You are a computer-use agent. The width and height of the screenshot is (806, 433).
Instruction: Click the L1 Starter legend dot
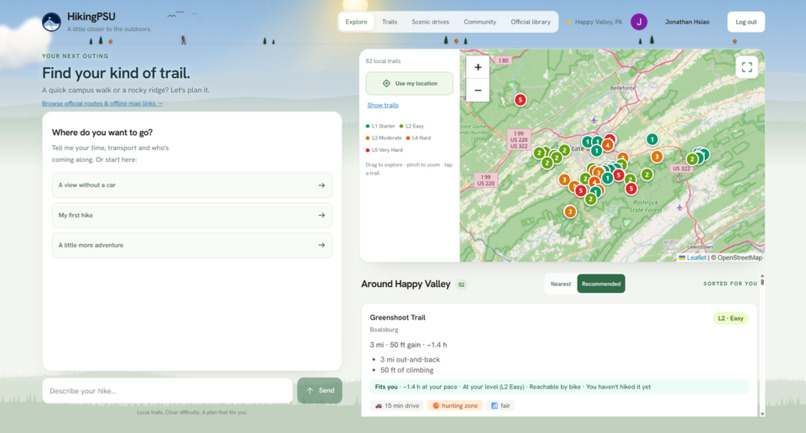(x=368, y=126)
